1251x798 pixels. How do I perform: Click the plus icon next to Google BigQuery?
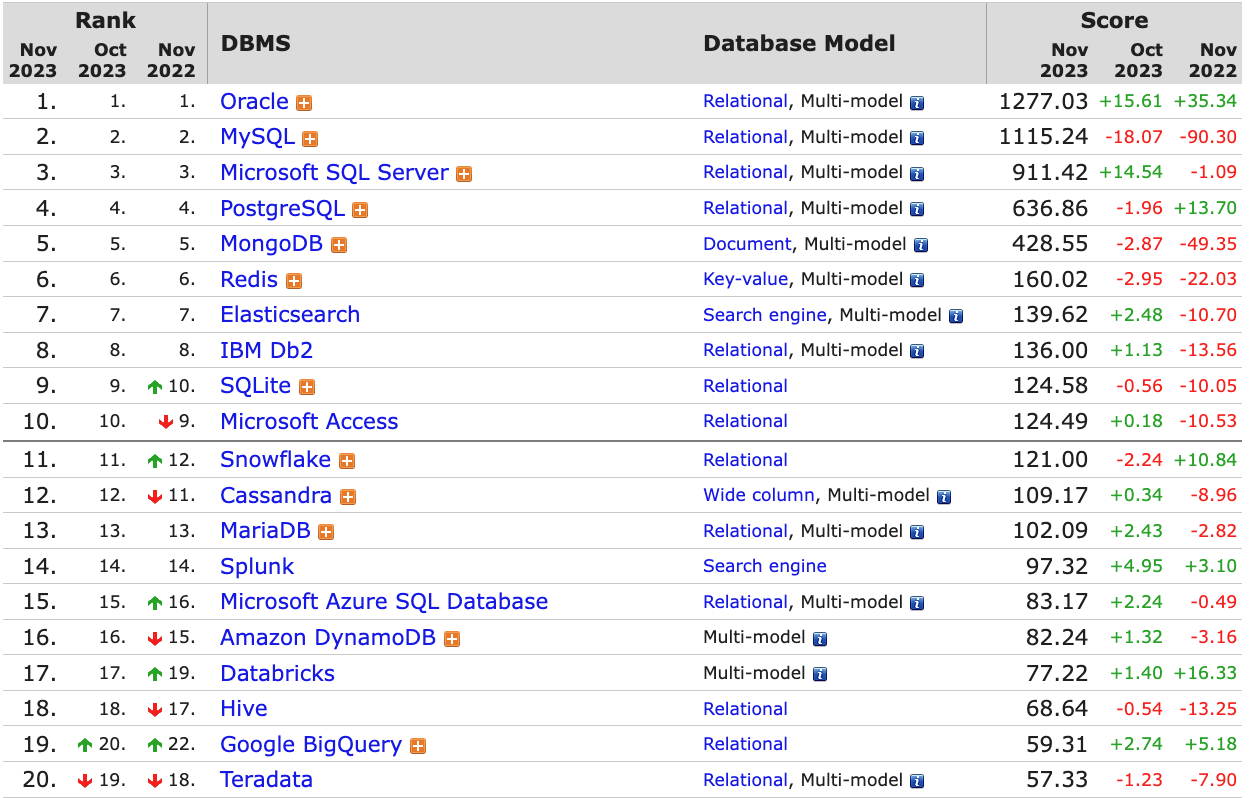tap(418, 746)
